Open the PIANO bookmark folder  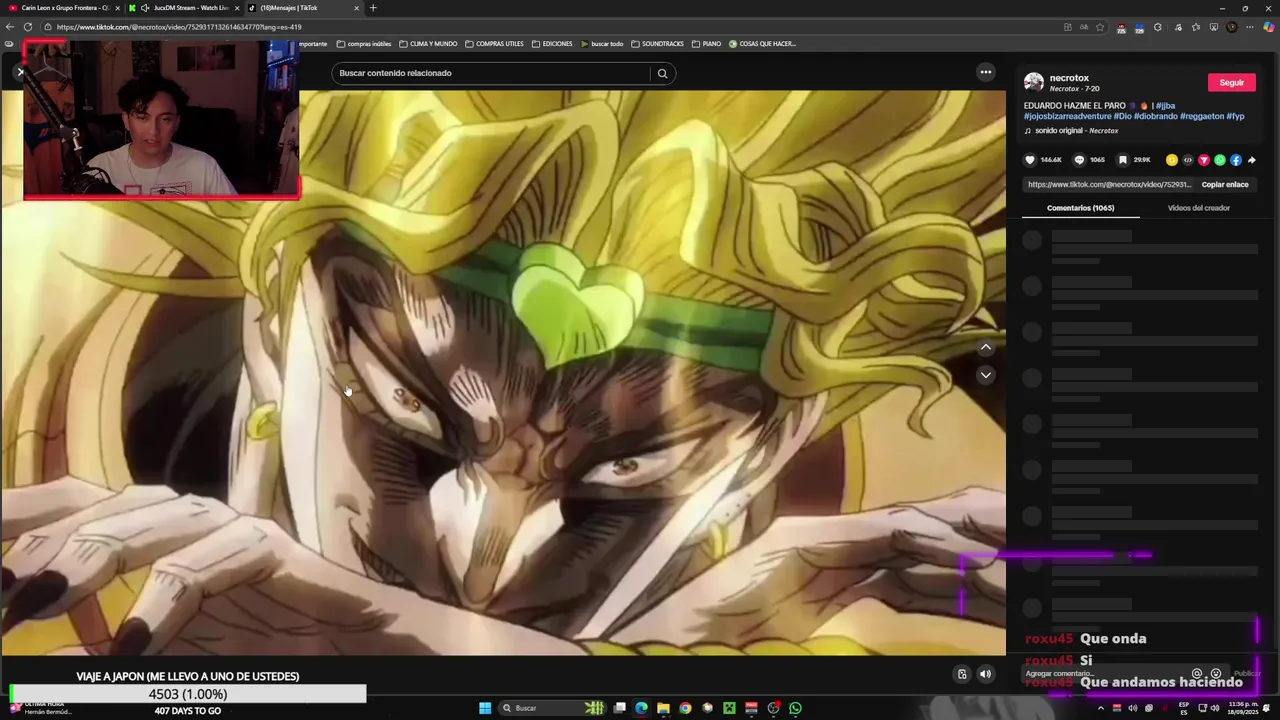(706, 44)
